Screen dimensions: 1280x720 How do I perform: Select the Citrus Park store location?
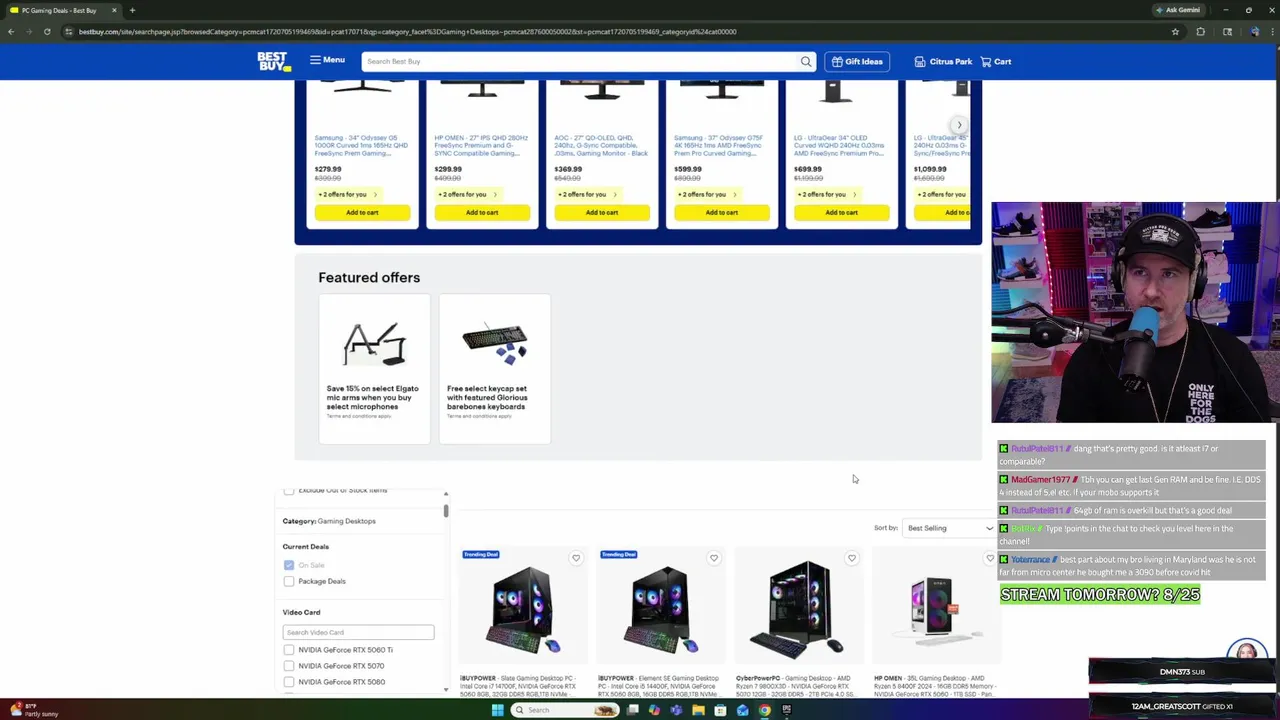[x=943, y=62]
